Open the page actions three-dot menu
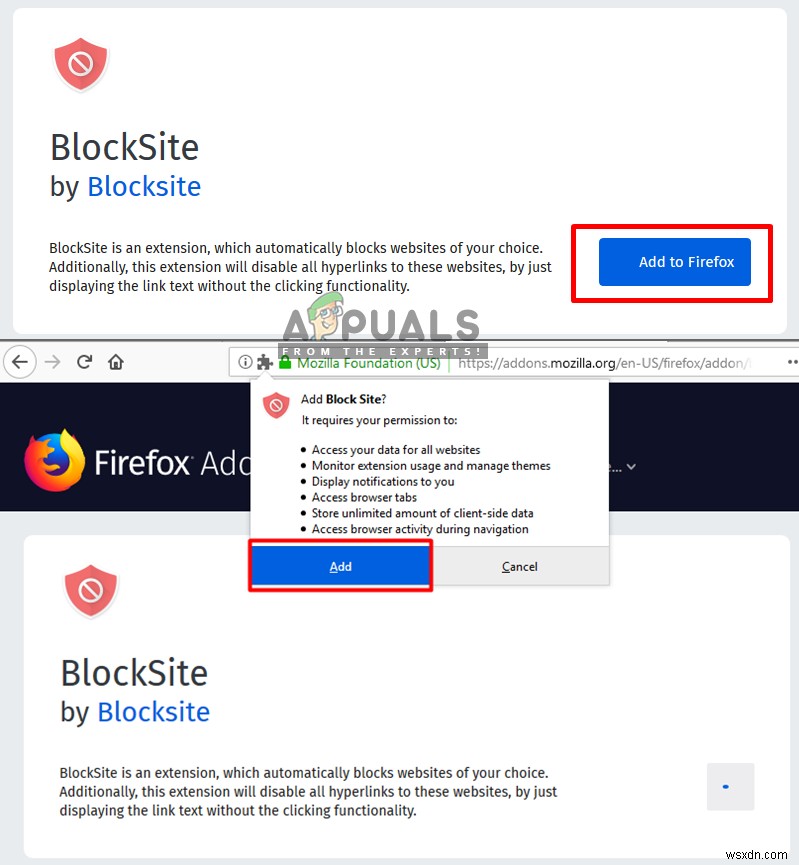The width and height of the screenshot is (799, 865). tap(793, 362)
